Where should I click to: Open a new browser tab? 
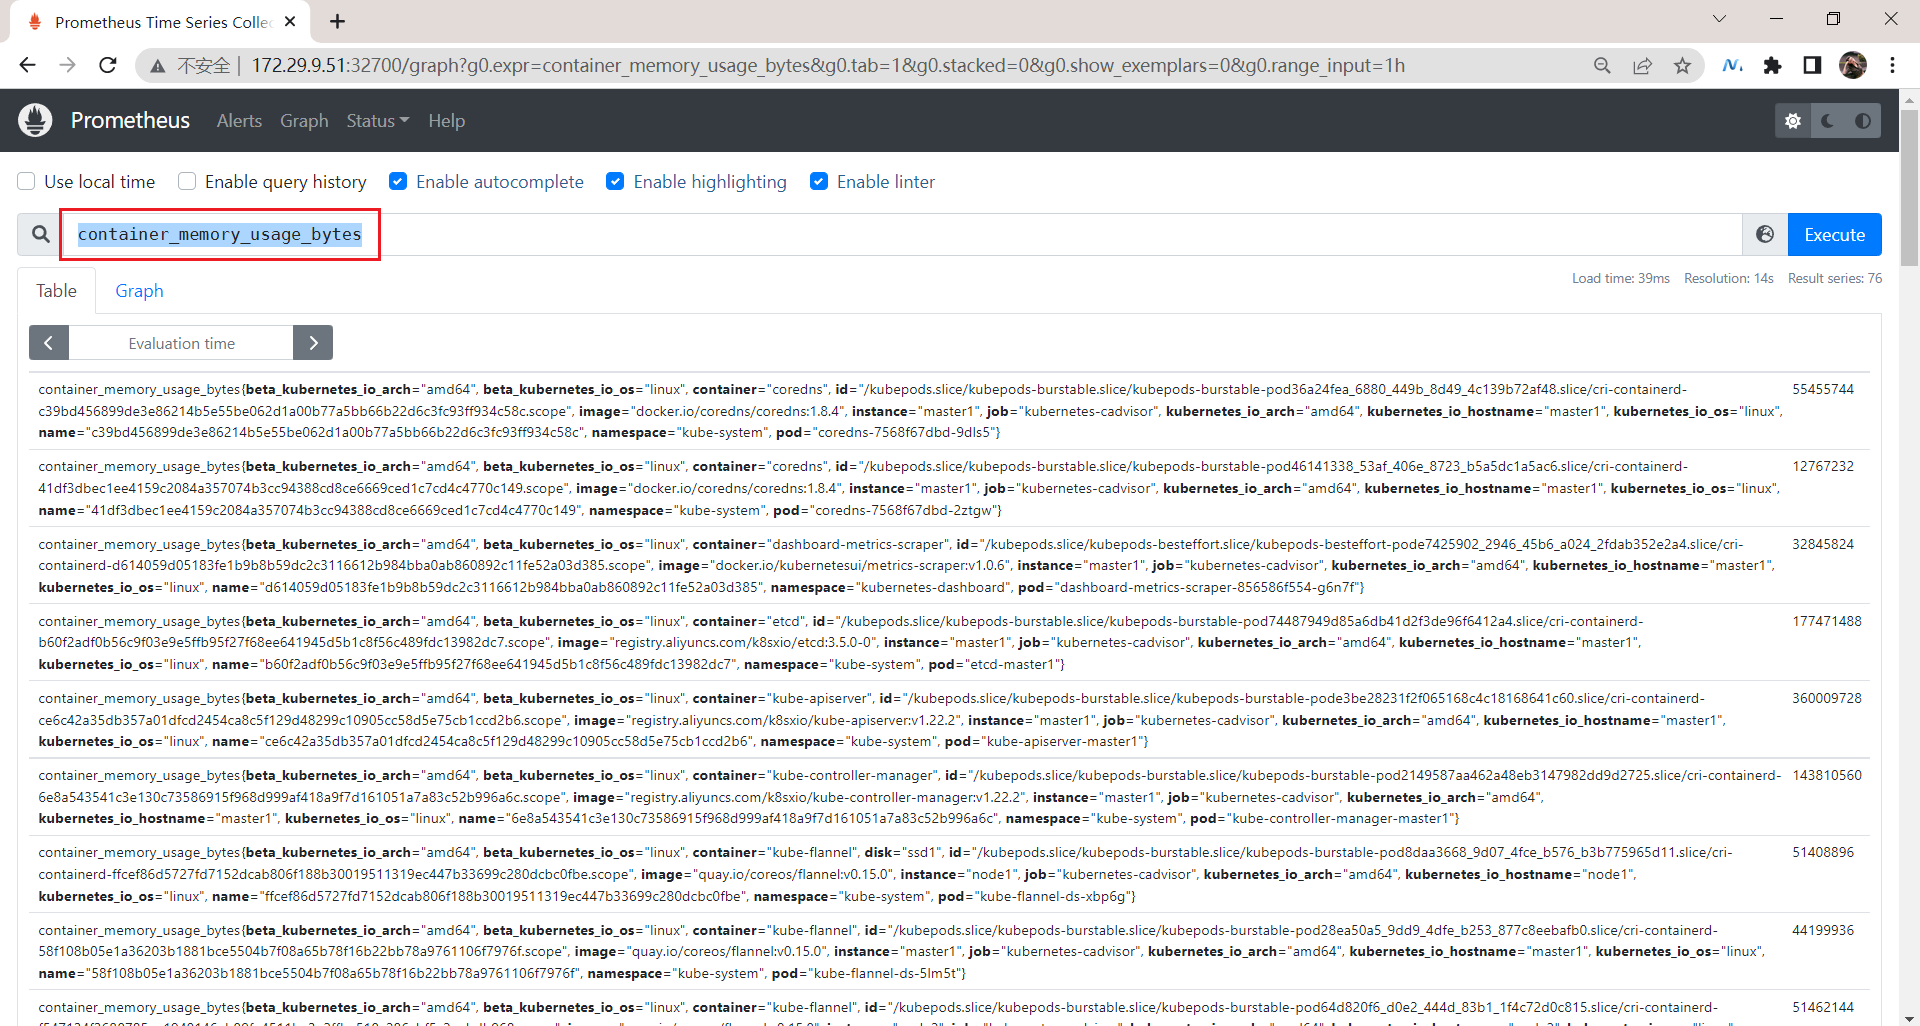(x=338, y=21)
